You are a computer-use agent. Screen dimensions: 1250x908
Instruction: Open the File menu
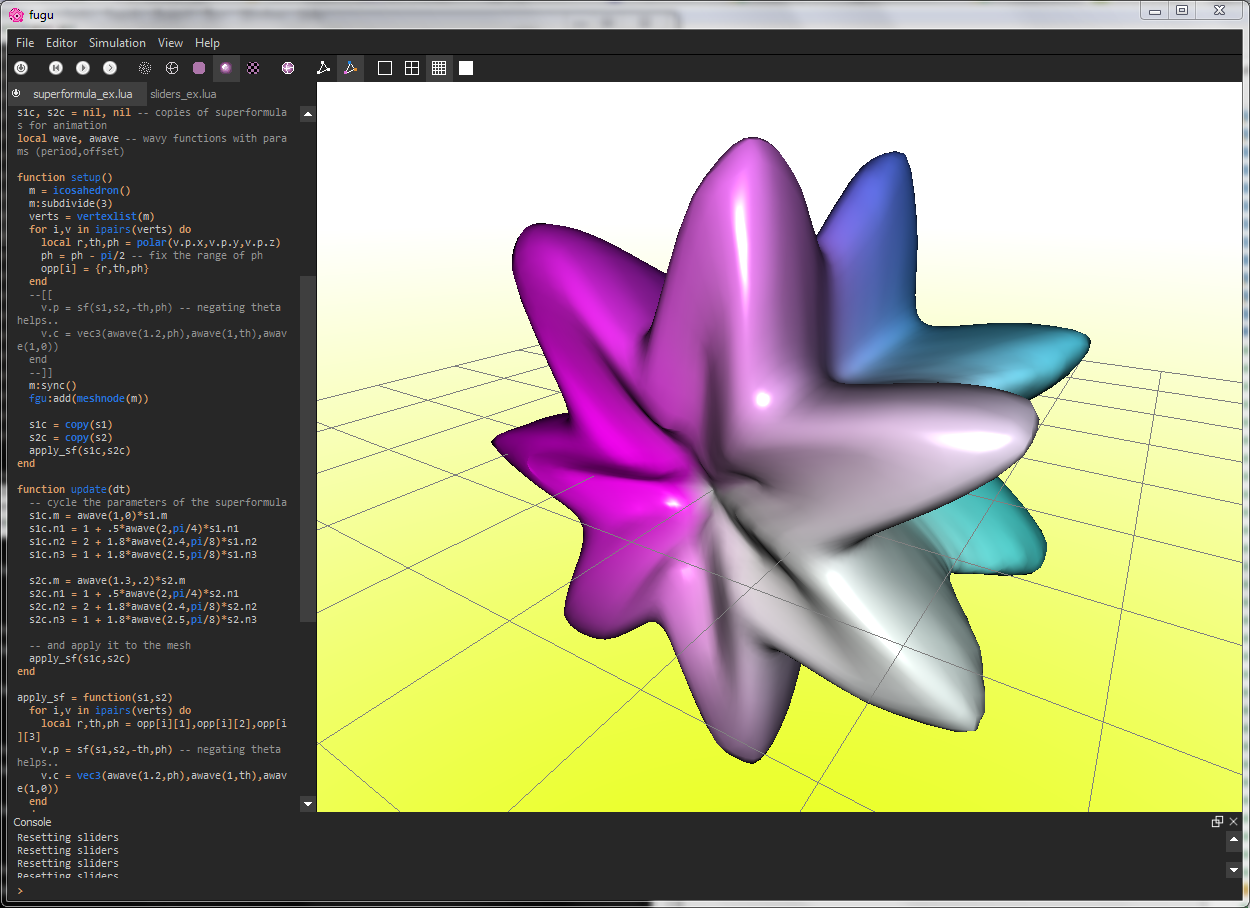click(x=25, y=43)
